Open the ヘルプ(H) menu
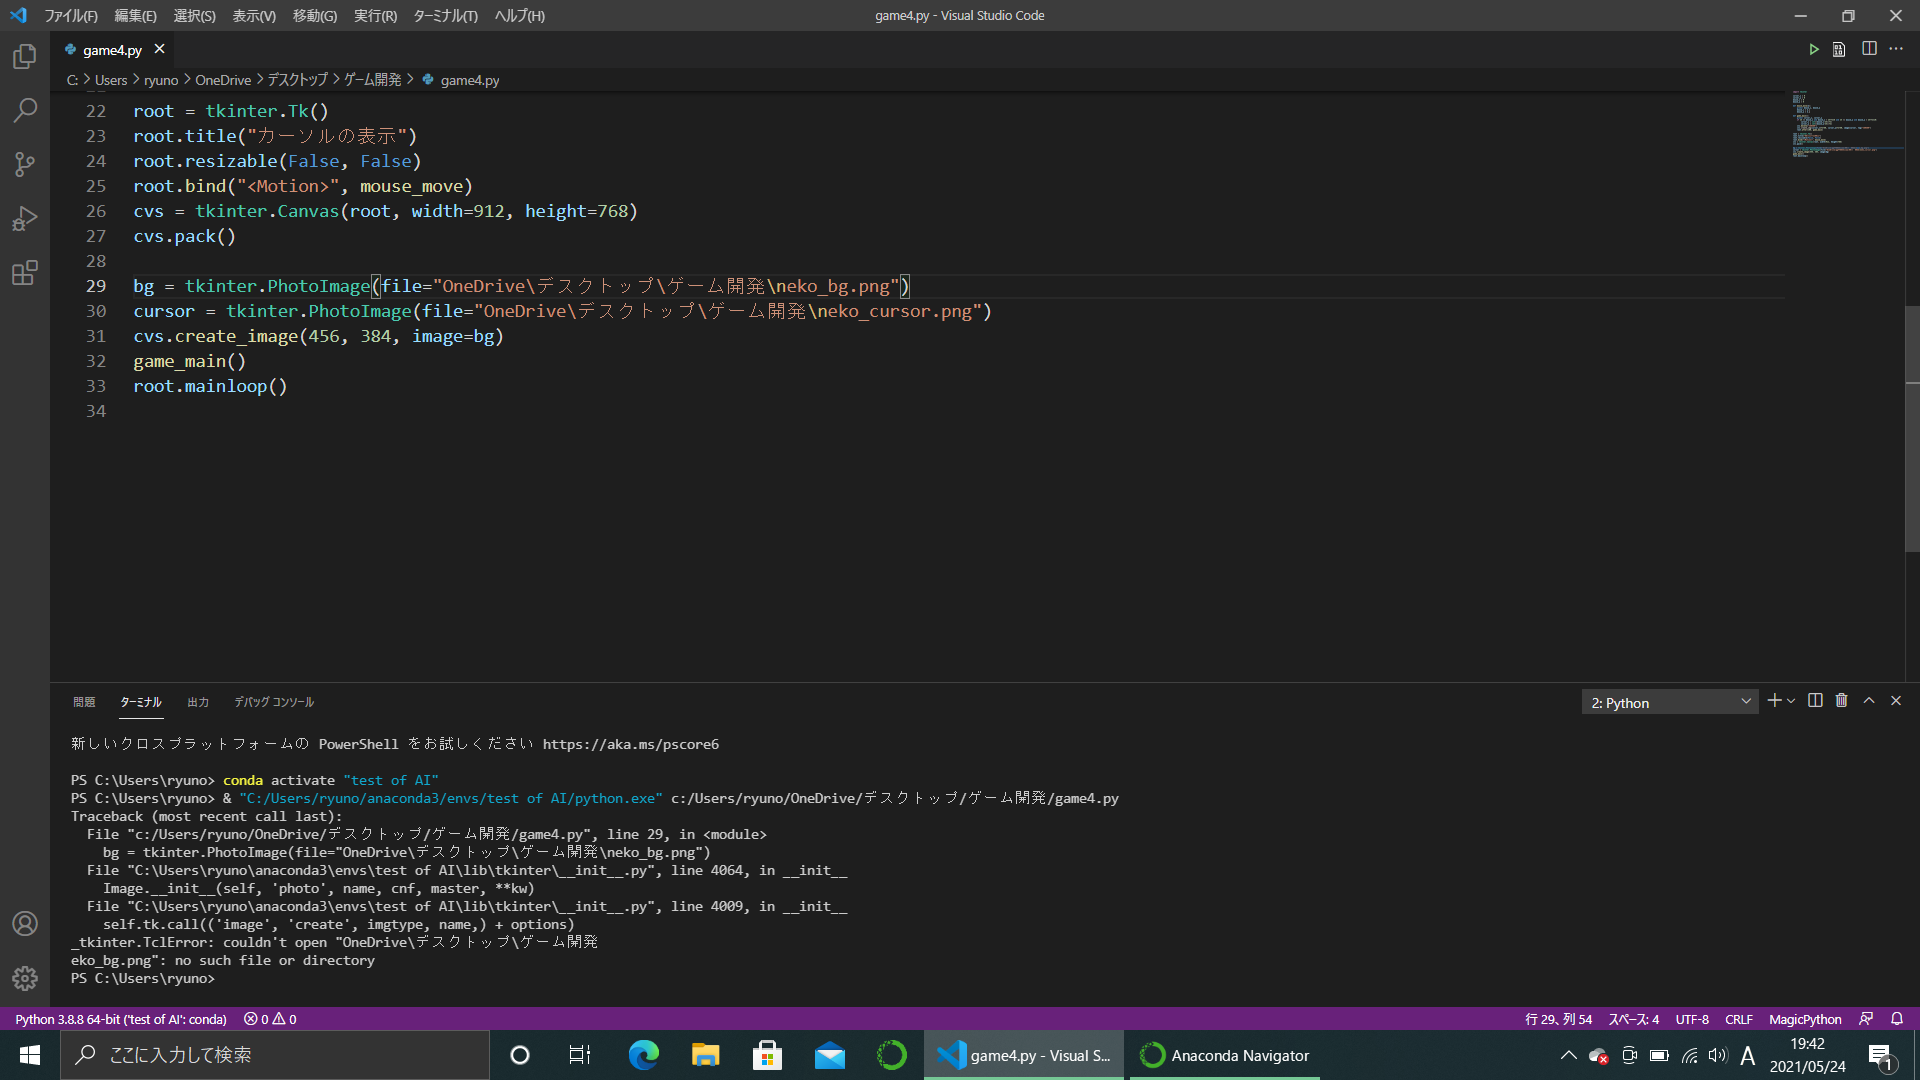1920x1080 pixels. 519,16
